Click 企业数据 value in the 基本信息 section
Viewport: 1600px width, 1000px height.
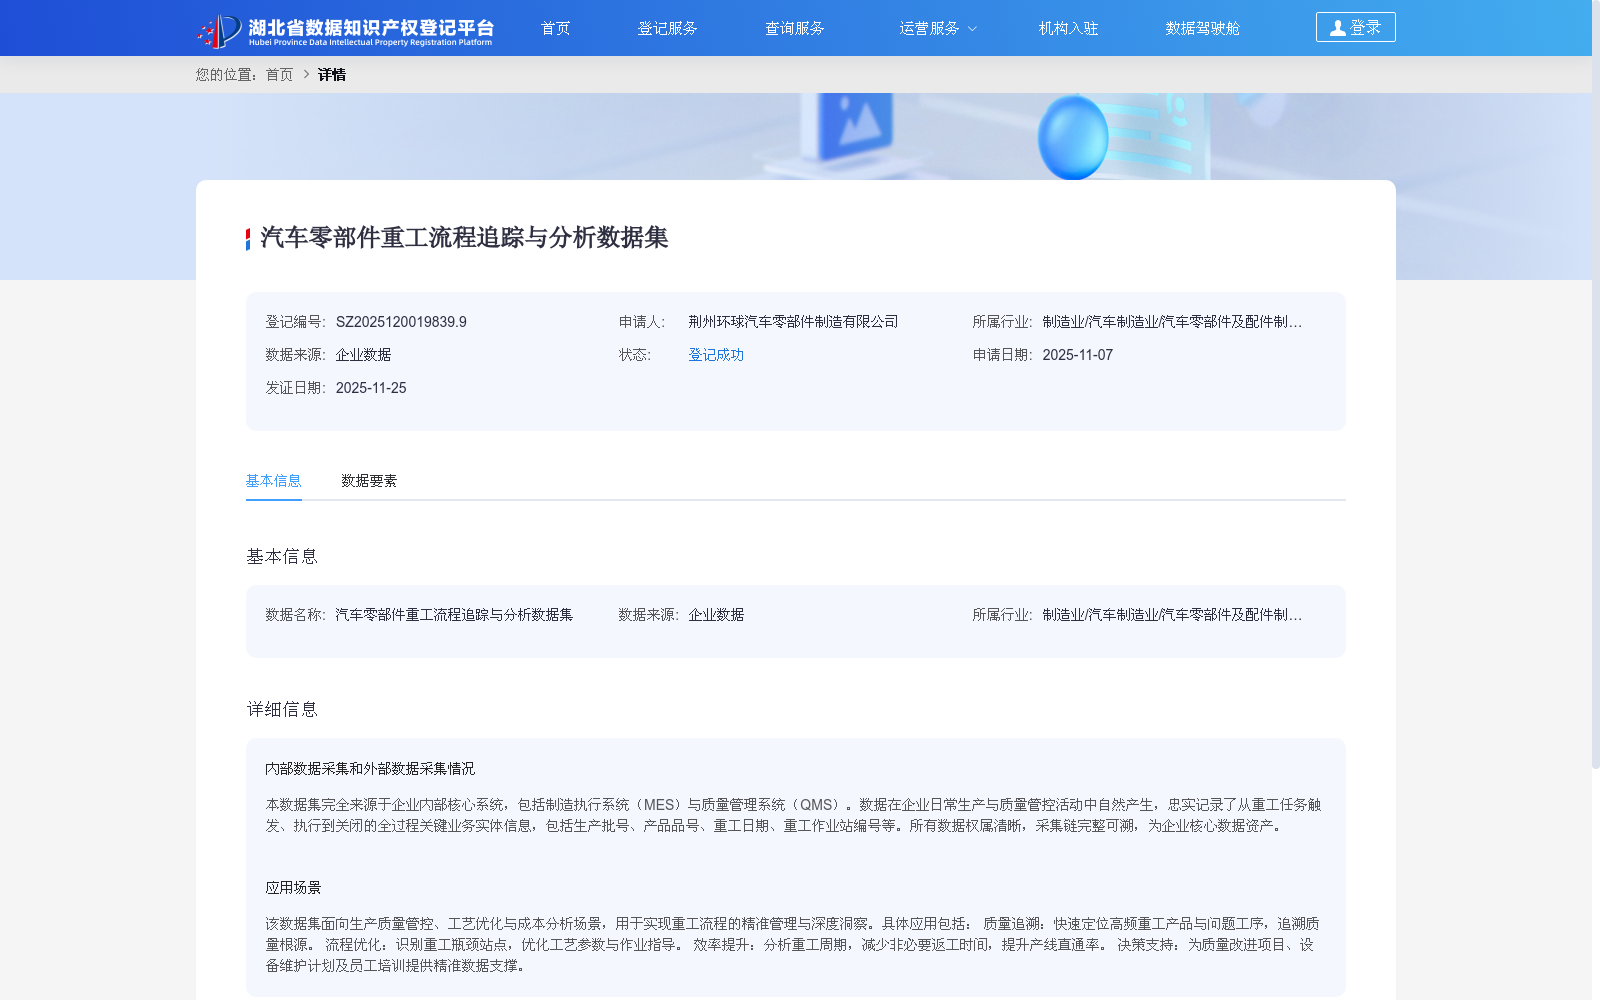tap(716, 615)
